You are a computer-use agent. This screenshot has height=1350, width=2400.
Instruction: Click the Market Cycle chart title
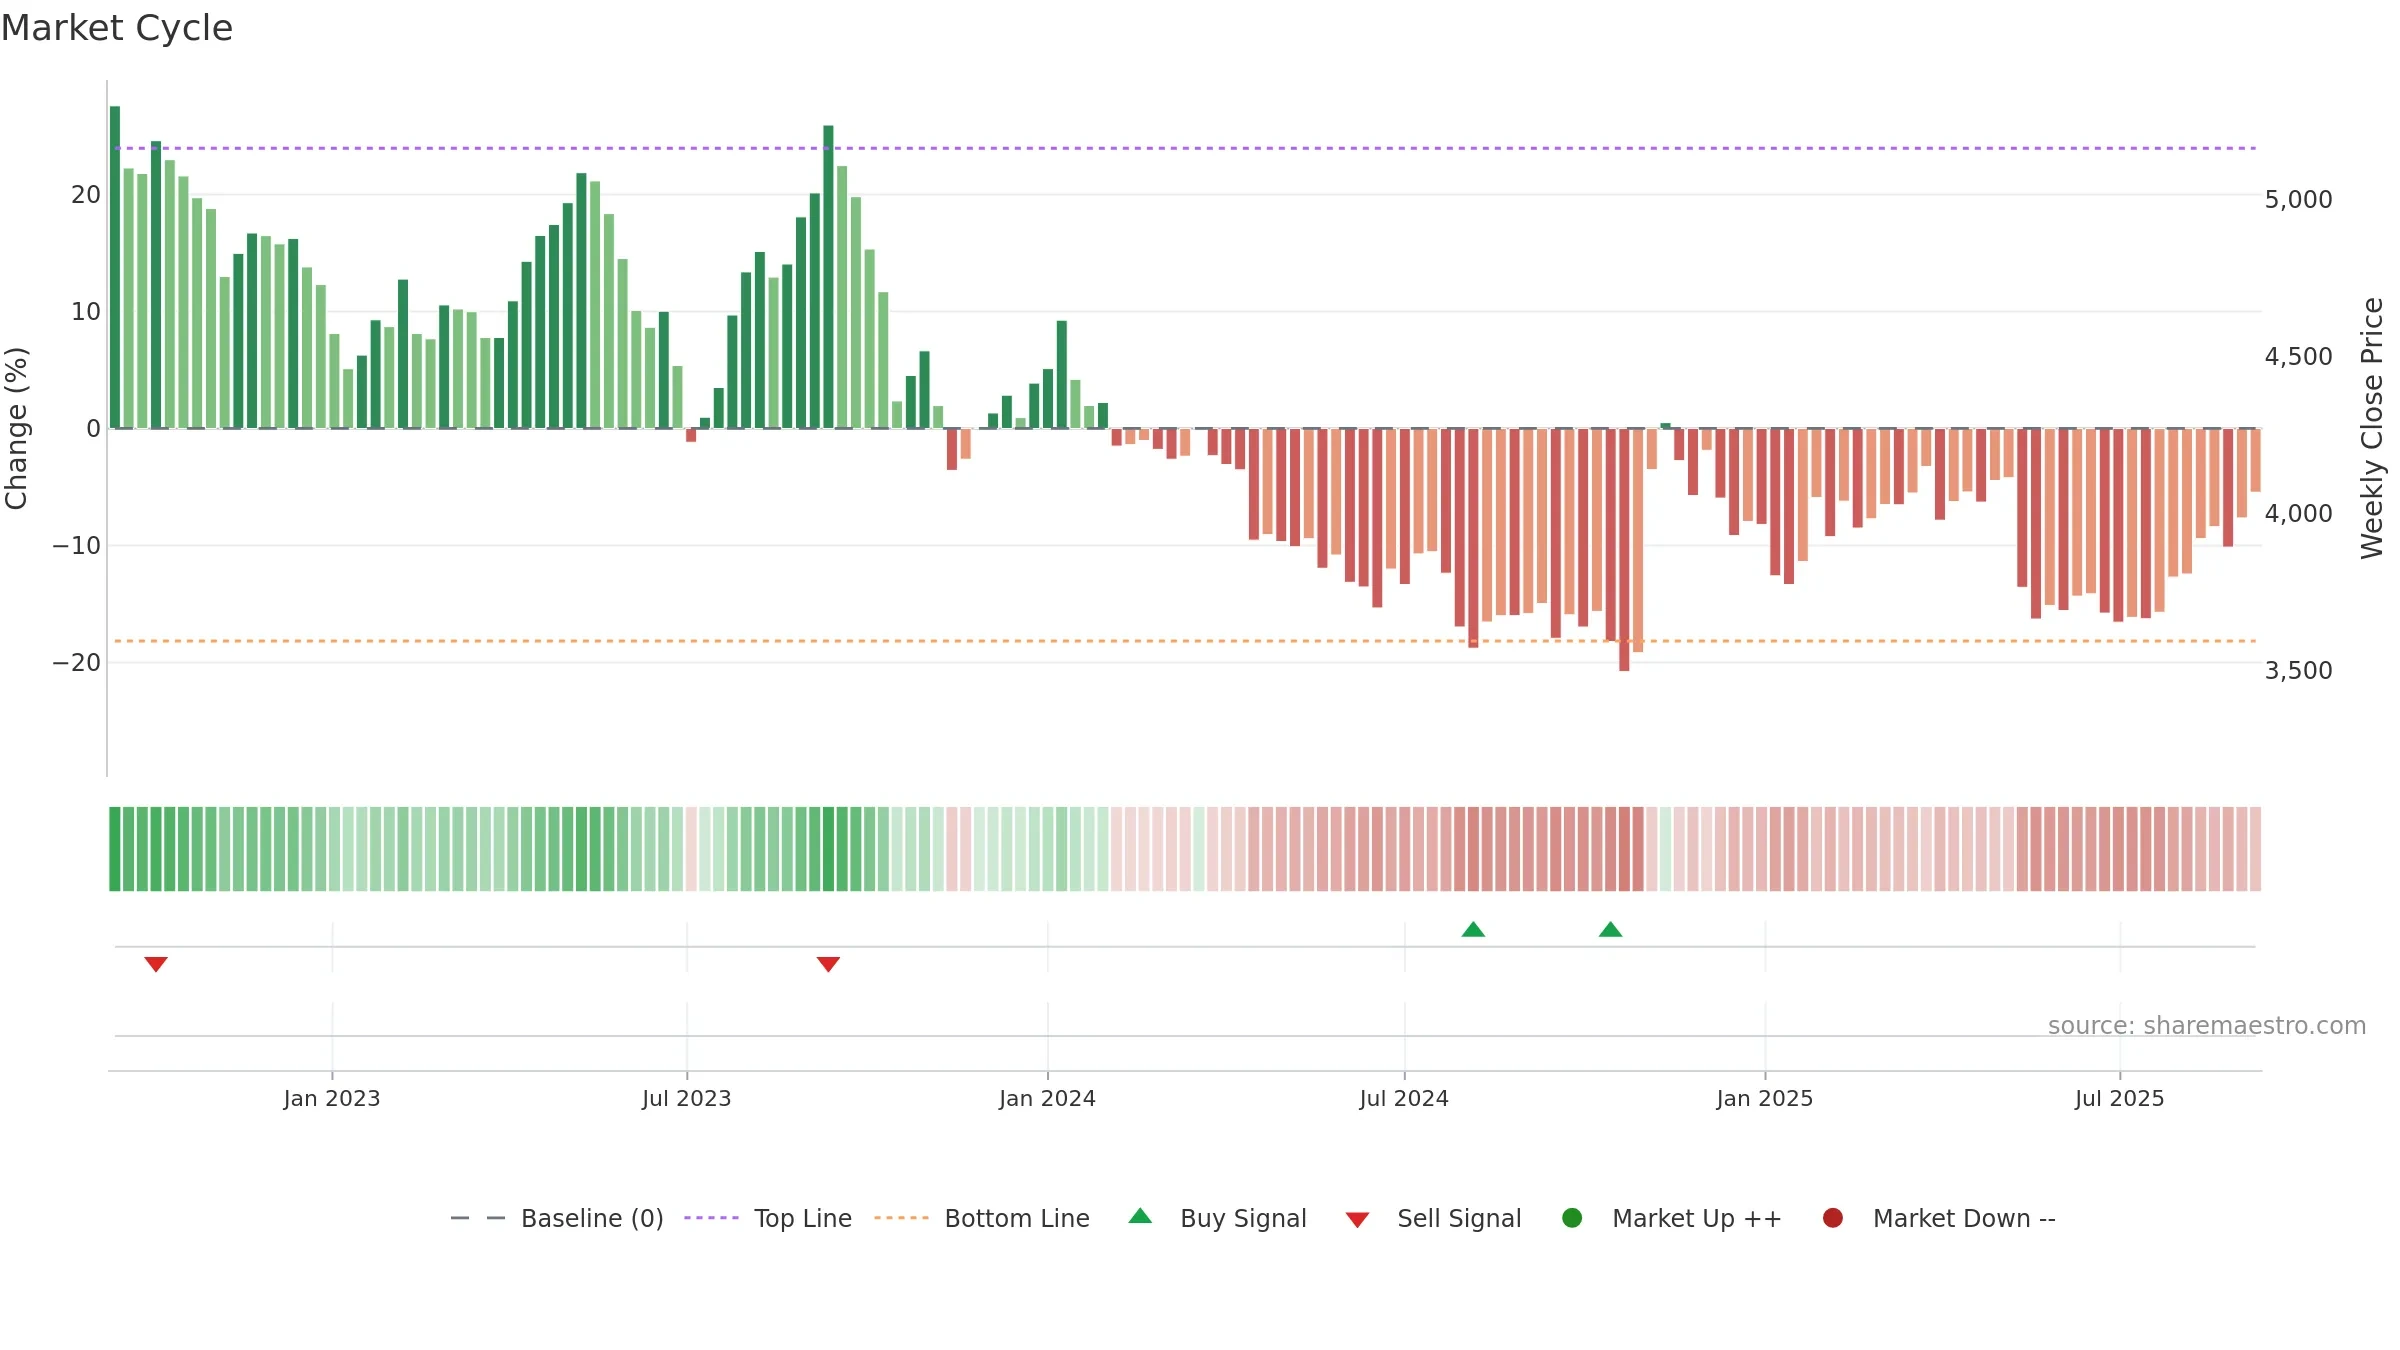[x=117, y=28]
